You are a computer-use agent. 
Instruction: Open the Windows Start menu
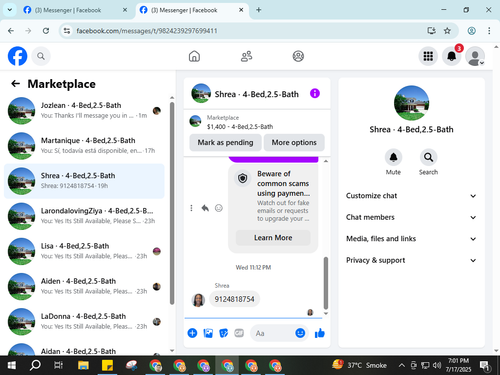pos(11,366)
